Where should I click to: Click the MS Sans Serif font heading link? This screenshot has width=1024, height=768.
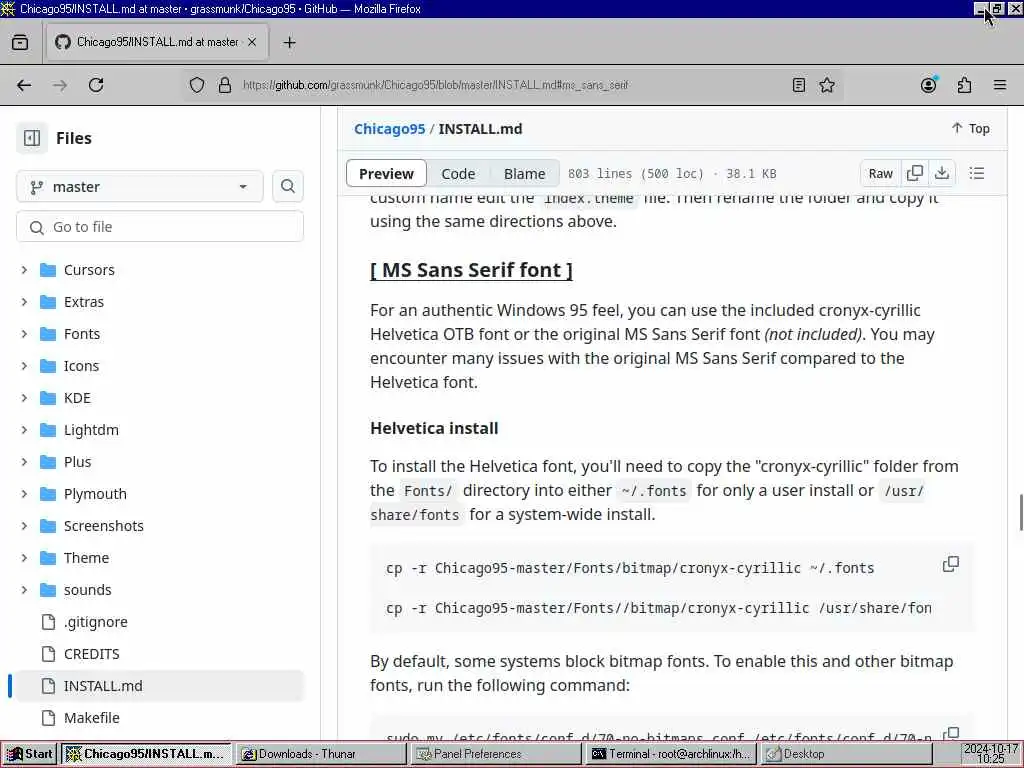tap(471, 270)
